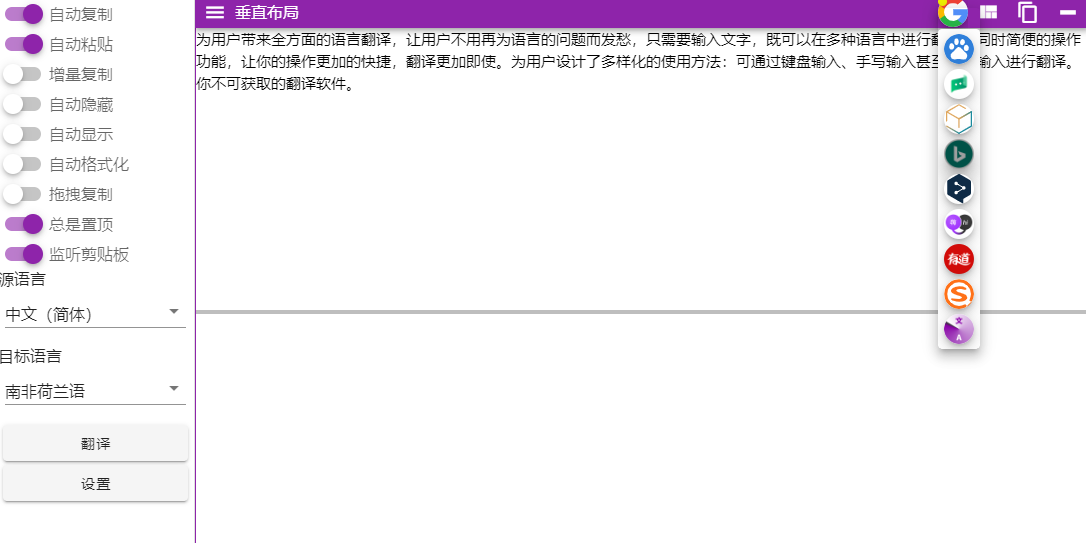Disable the 自动粘贴 toggle
Viewport: 1086px width, 543px height.
point(24,44)
